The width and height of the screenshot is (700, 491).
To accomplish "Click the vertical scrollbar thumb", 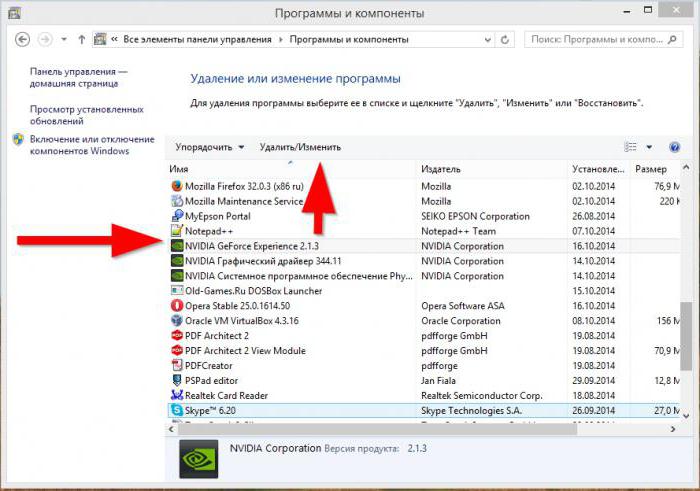I will click(x=686, y=336).
